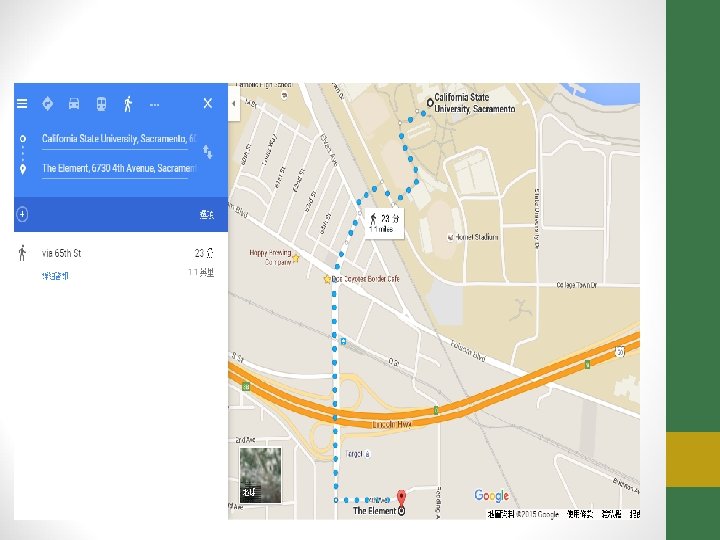Open route options link in blue bar
The width and height of the screenshot is (720, 540).
click(207, 214)
